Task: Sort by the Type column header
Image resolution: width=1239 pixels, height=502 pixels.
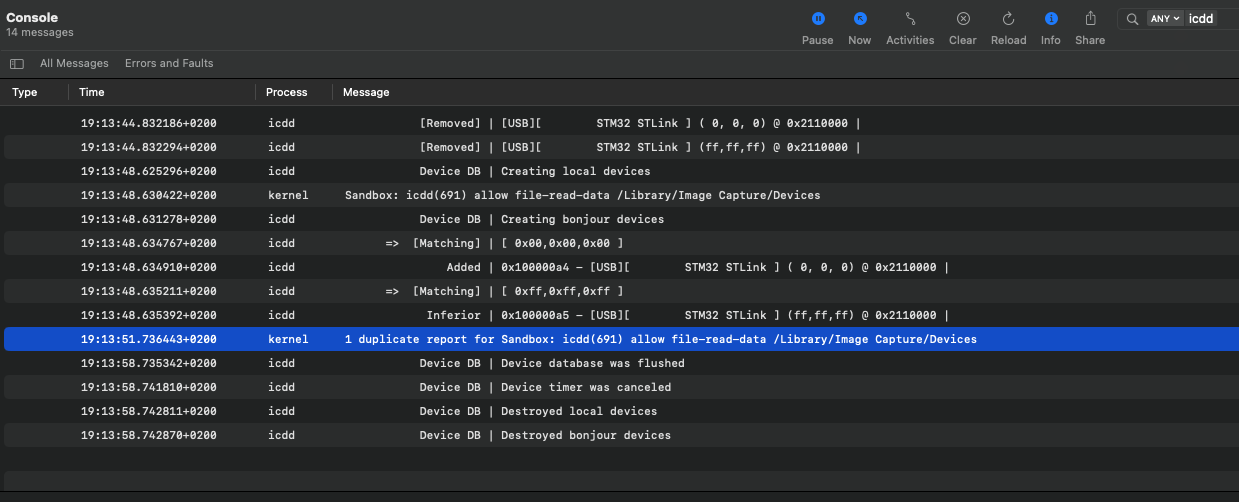Action: tap(25, 92)
